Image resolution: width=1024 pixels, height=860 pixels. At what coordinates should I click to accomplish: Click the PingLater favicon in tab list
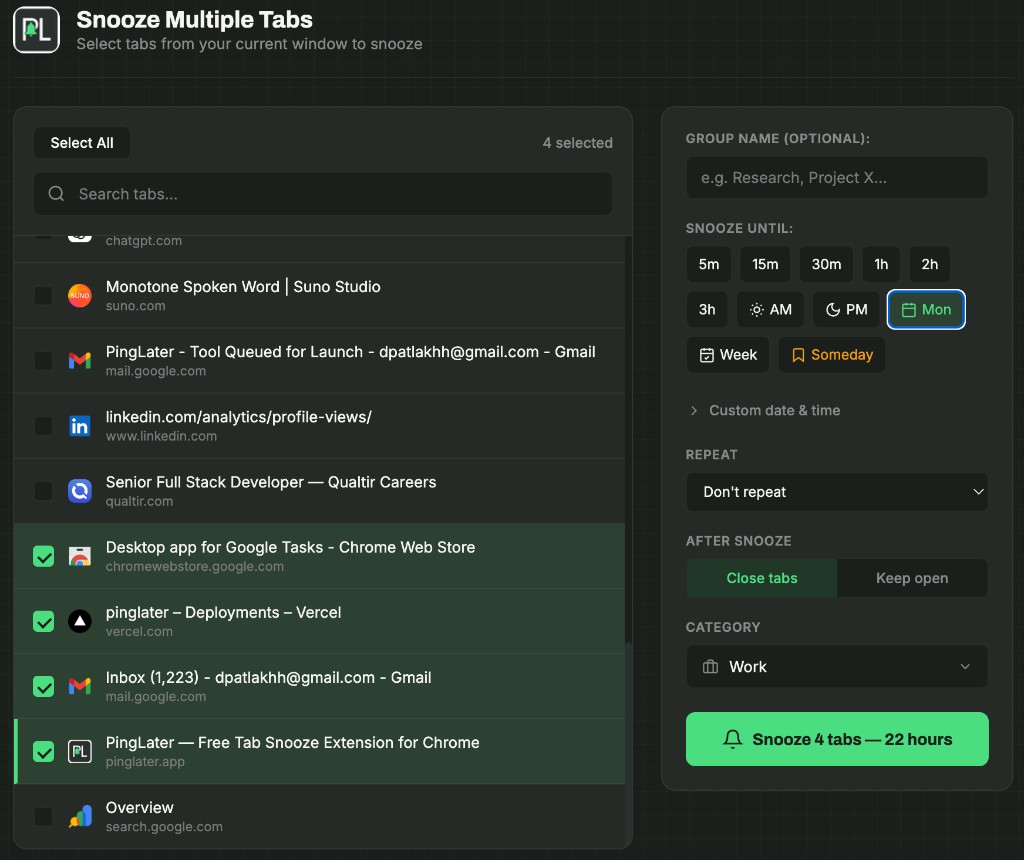(x=80, y=752)
